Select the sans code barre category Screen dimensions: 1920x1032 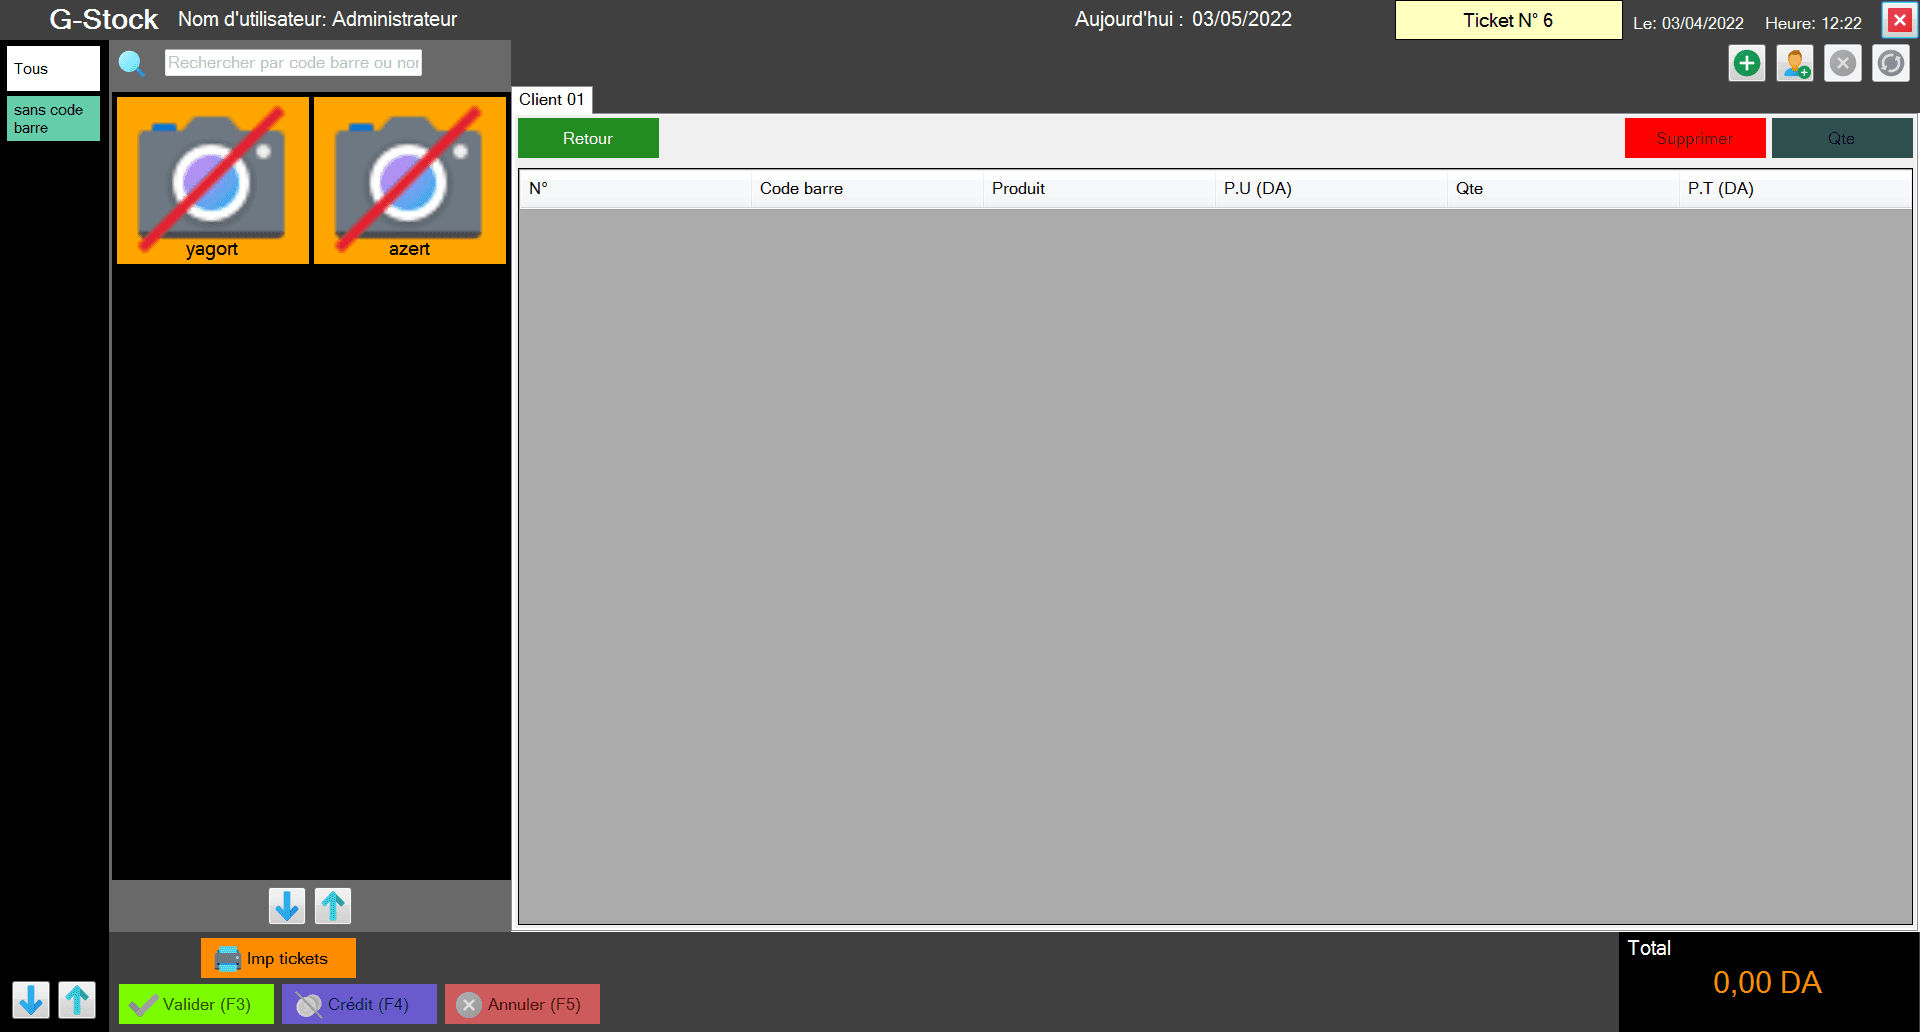point(53,119)
